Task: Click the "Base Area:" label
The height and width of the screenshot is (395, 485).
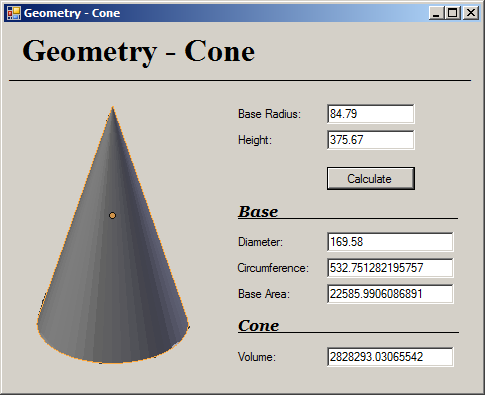Action: pyautogui.click(x=264, y=294)
